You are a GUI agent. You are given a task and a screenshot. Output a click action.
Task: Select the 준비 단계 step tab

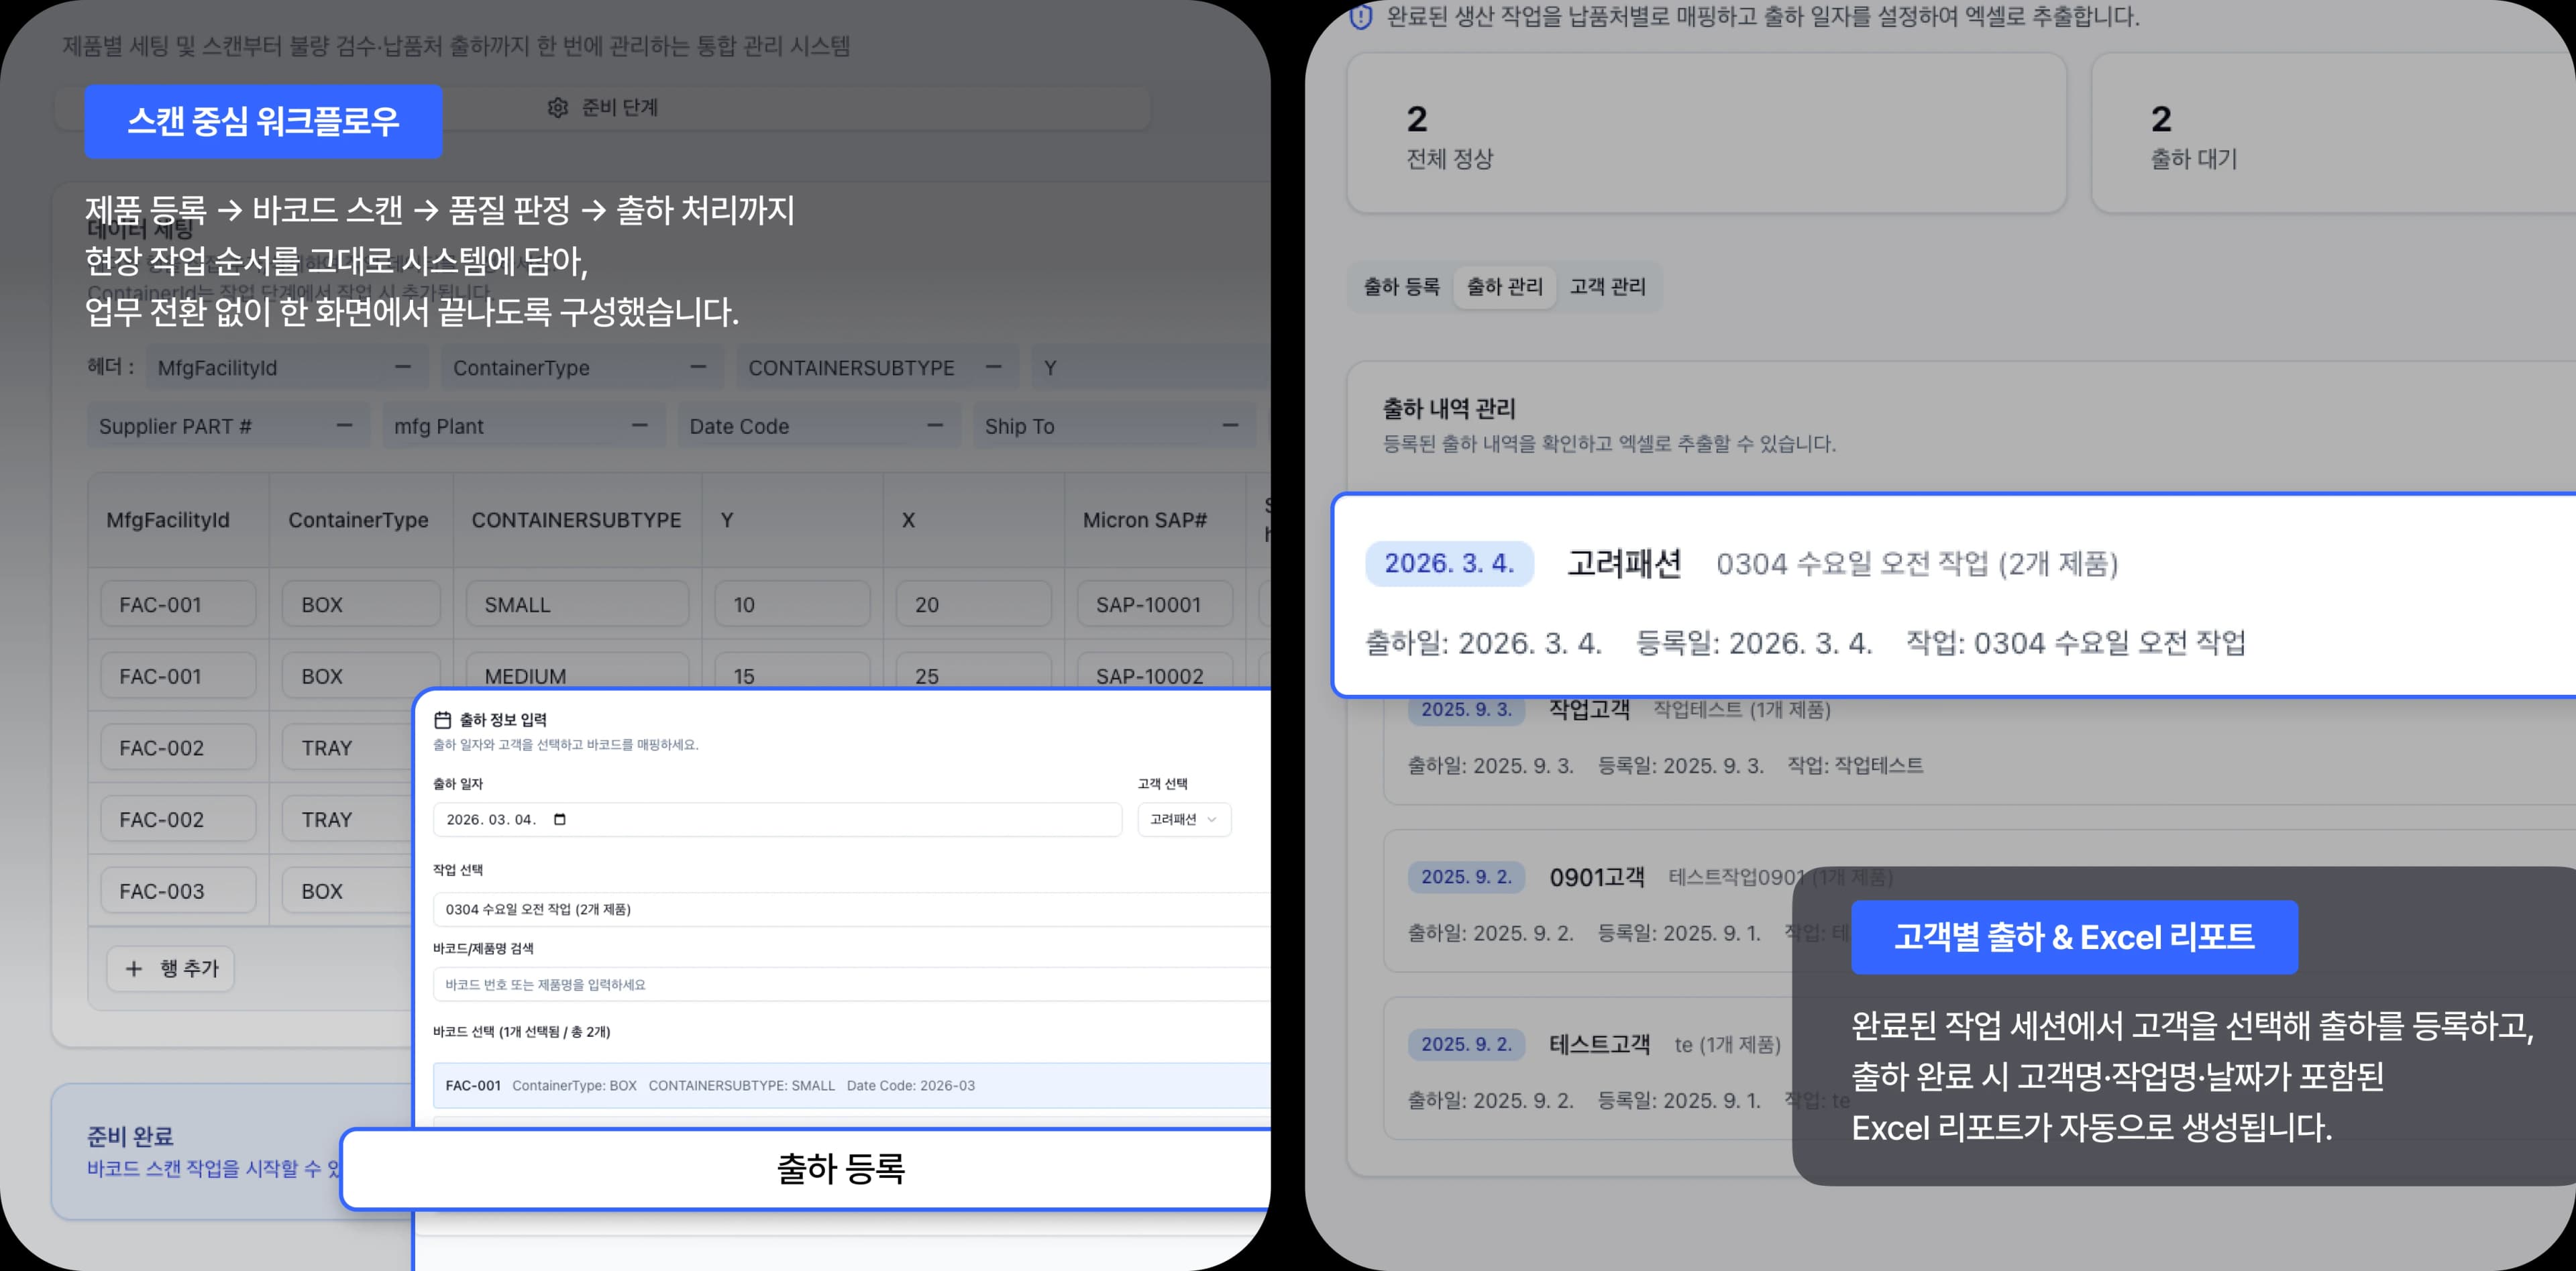[x=603, y=107]
